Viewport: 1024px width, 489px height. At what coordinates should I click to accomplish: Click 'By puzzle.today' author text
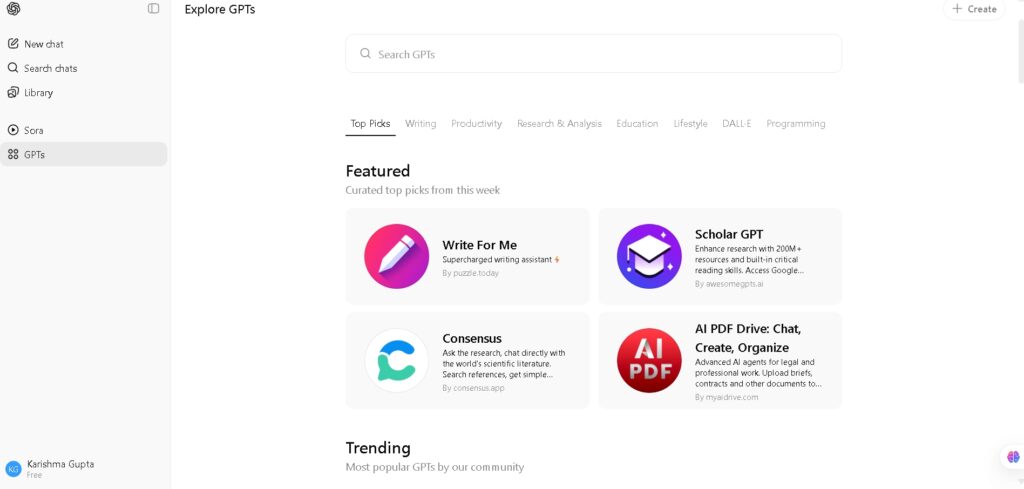[x=470, y=273]
